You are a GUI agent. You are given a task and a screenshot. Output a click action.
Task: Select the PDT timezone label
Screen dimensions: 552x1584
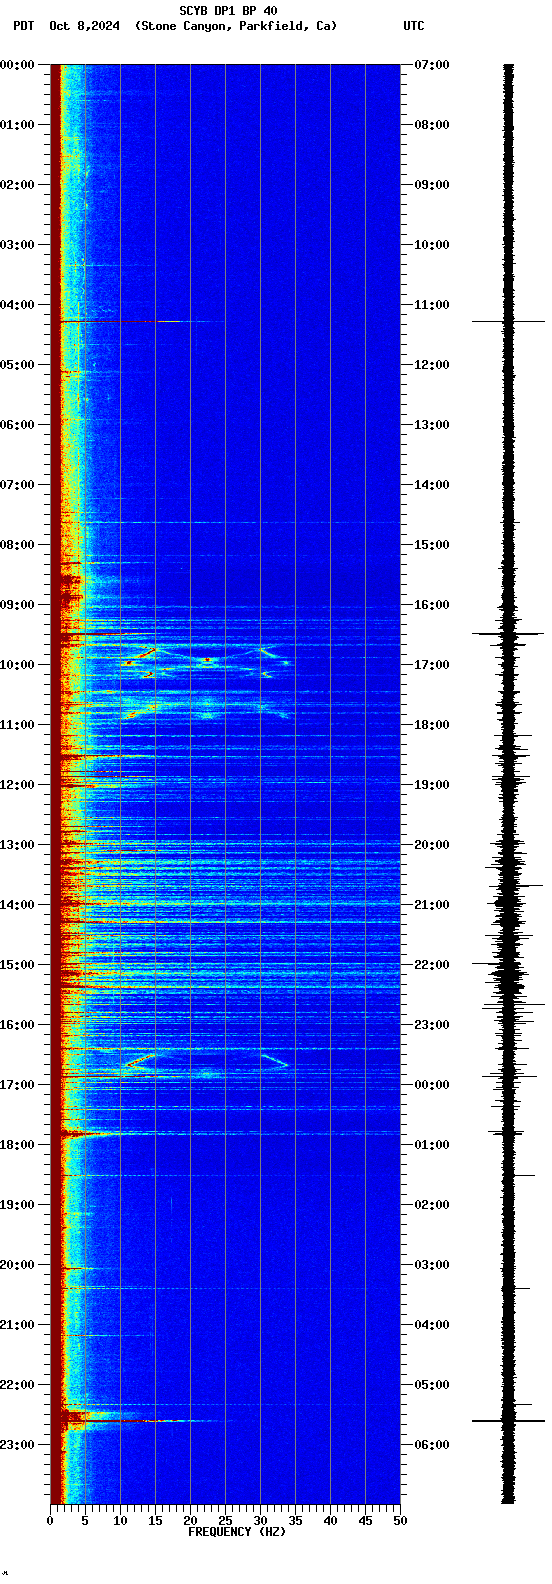(x=23, y=26)
